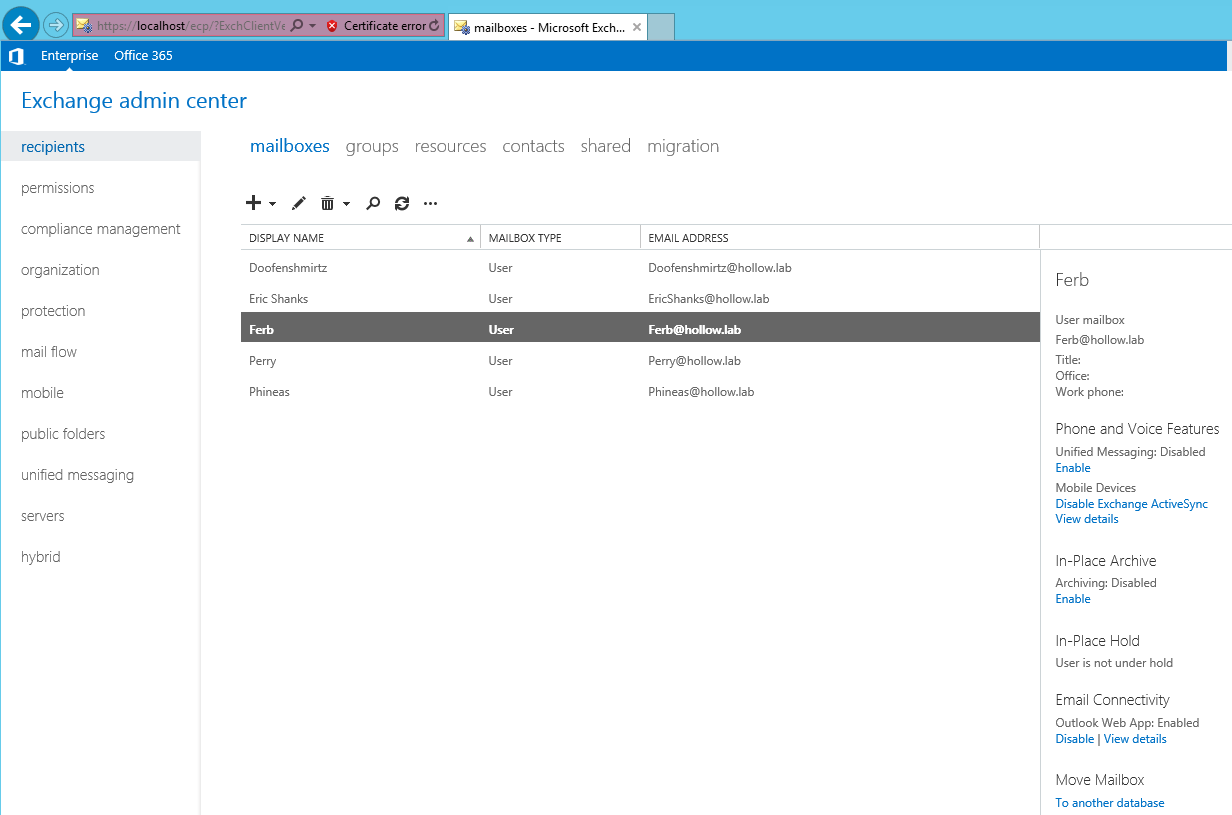The height and width of the screenshot is (815, 1232).
Task: Switch to the groups tab
Action: click(x=372, y=146)
